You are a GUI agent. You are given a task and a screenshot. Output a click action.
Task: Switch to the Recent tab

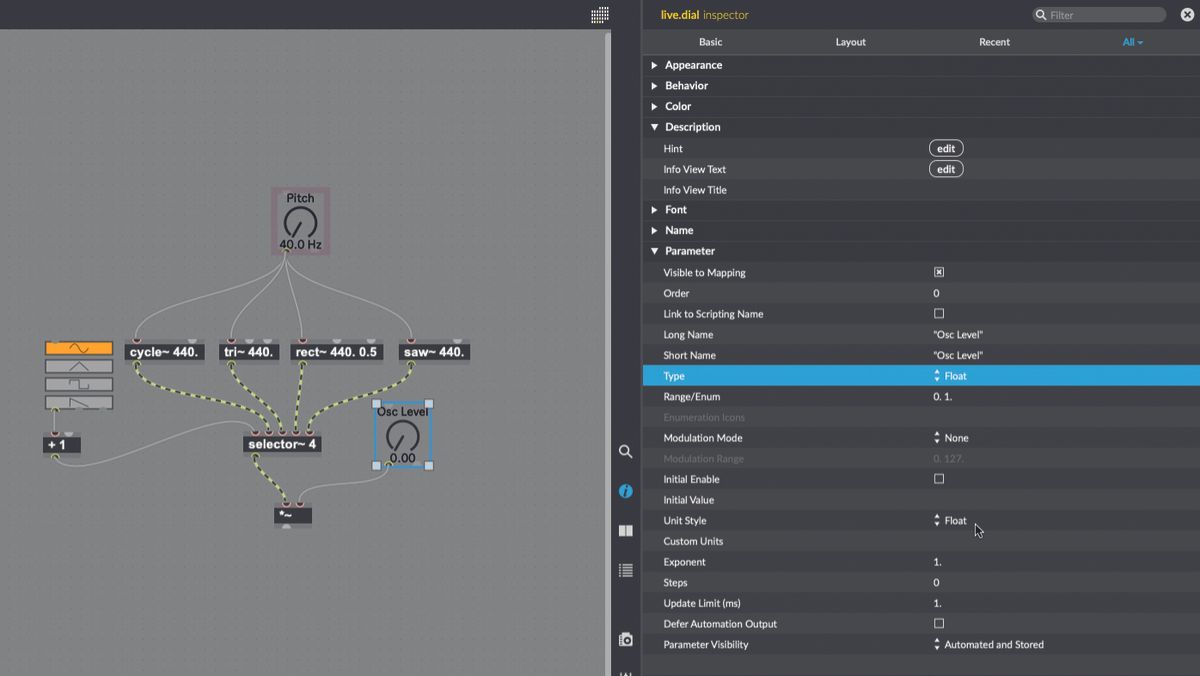[994, 42]
